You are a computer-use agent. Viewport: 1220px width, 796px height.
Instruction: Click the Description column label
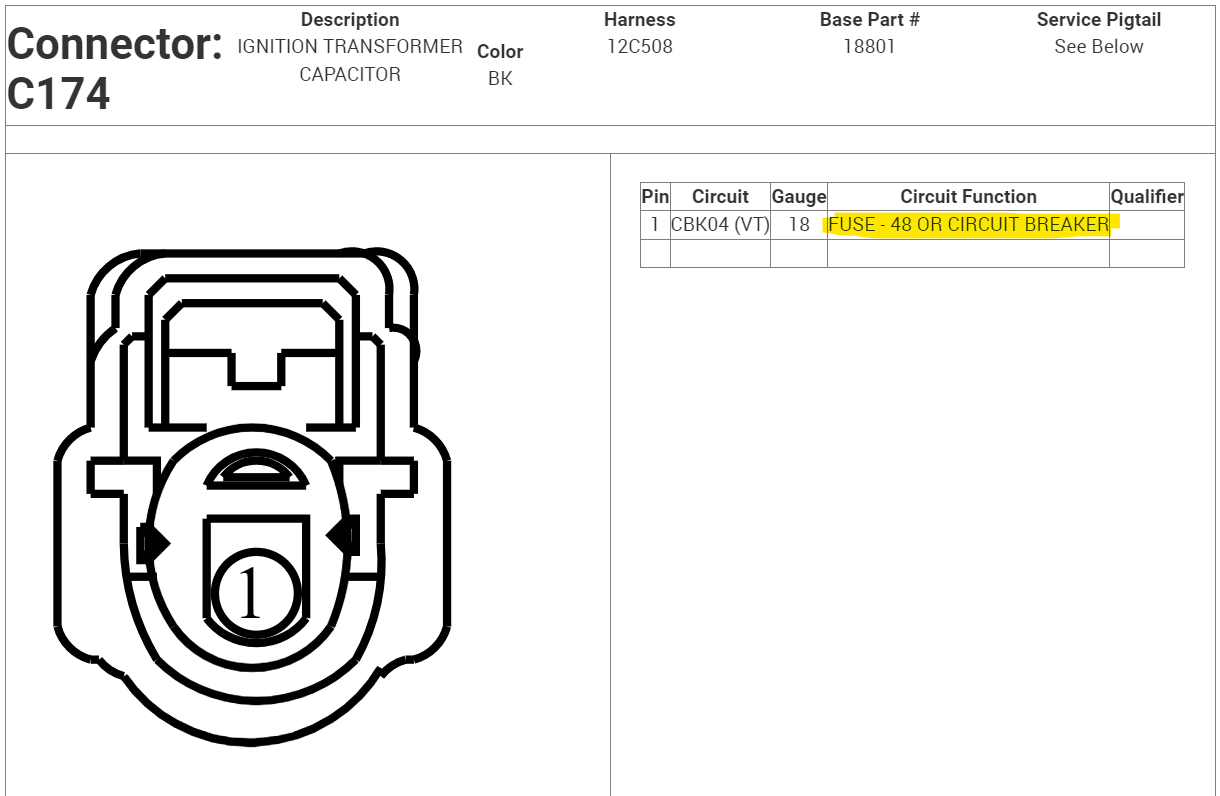click(350, 19)
